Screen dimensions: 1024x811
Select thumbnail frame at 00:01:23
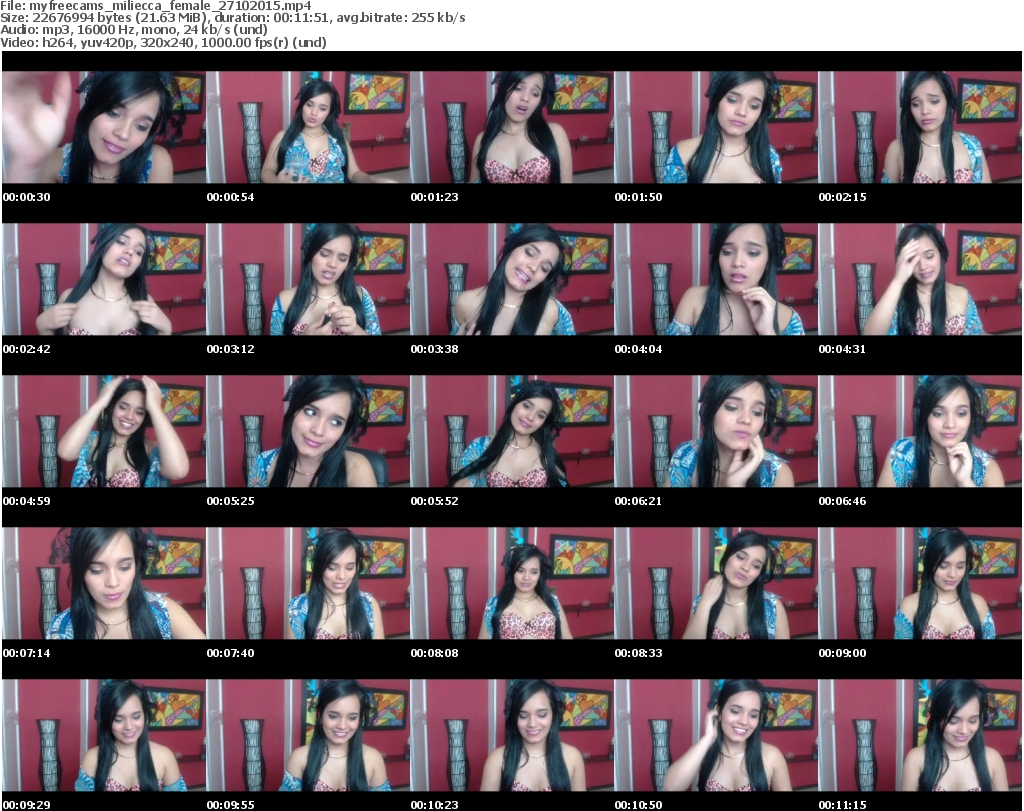[x=512, y=127]
